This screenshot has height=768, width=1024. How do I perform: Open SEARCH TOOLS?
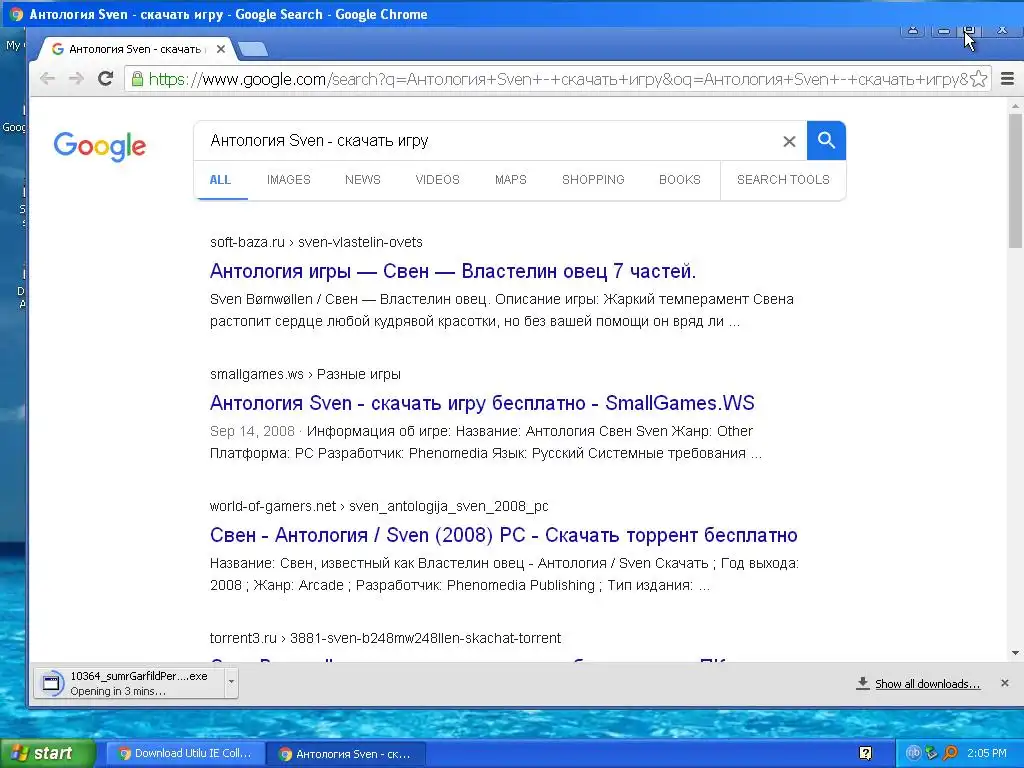[x=783, y=180]
